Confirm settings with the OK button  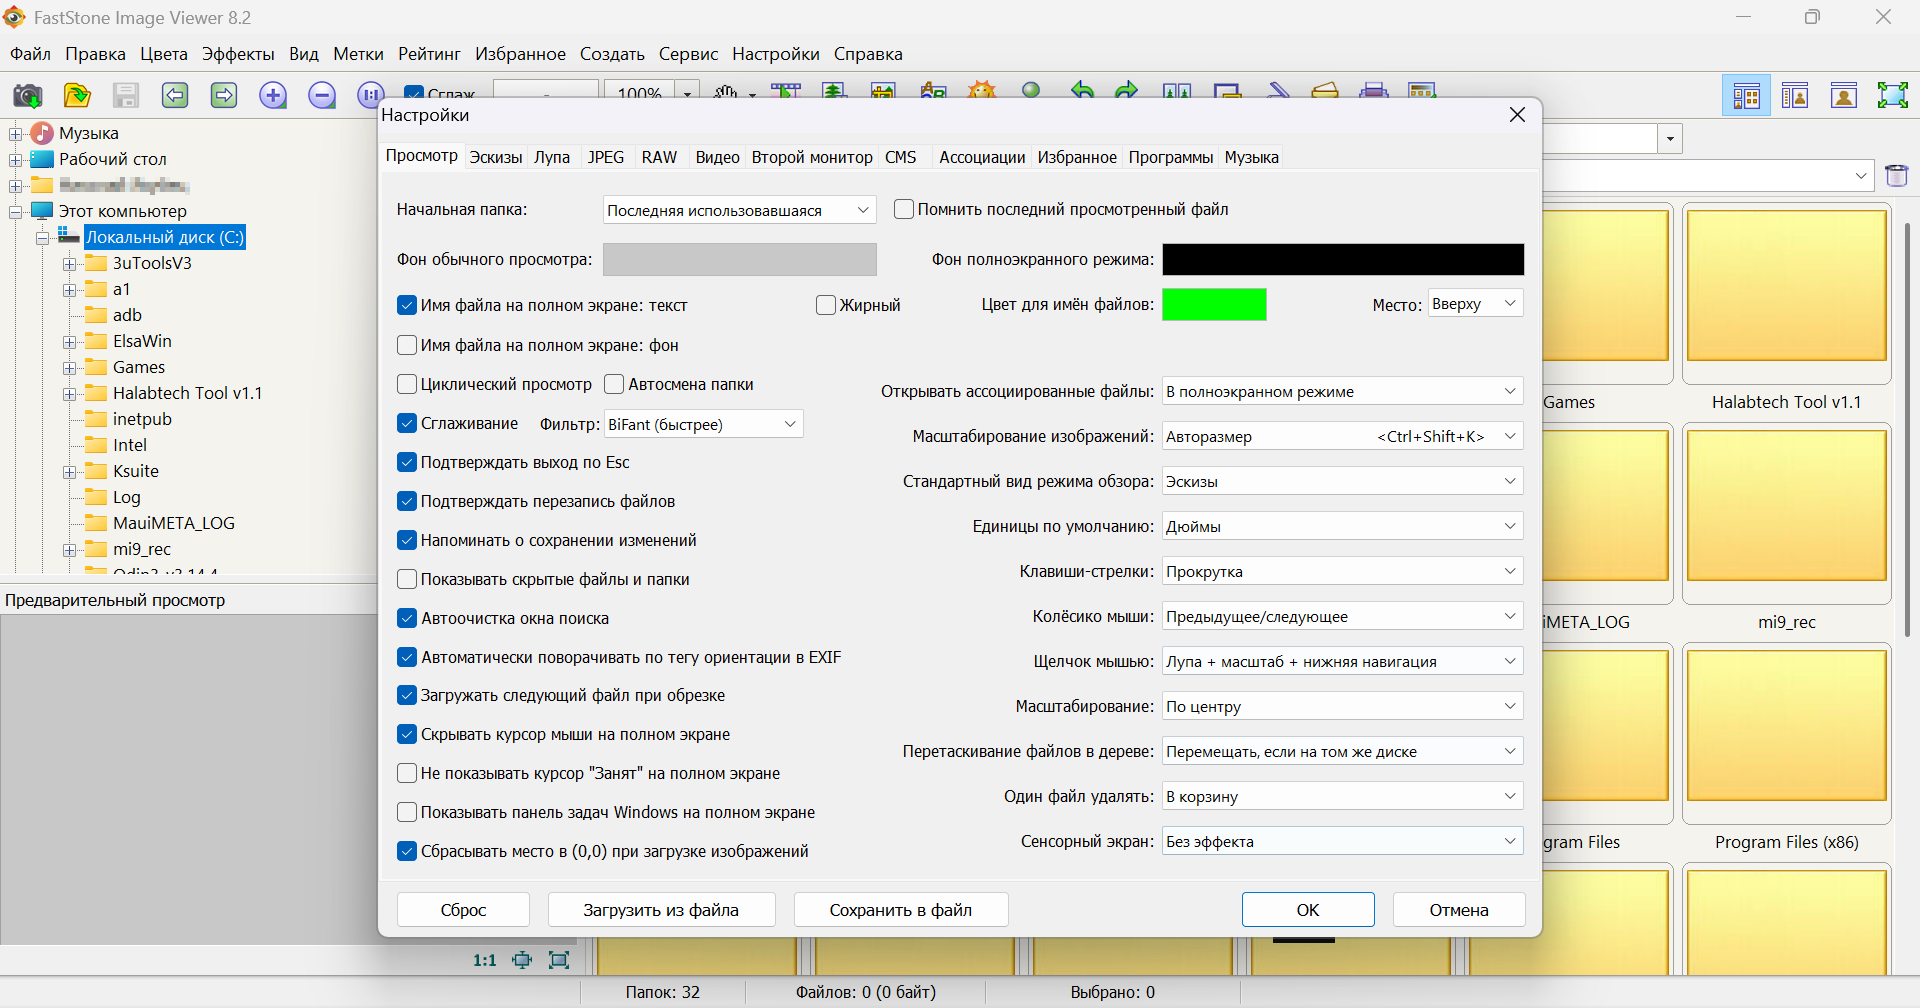(x=1308, y=910)
